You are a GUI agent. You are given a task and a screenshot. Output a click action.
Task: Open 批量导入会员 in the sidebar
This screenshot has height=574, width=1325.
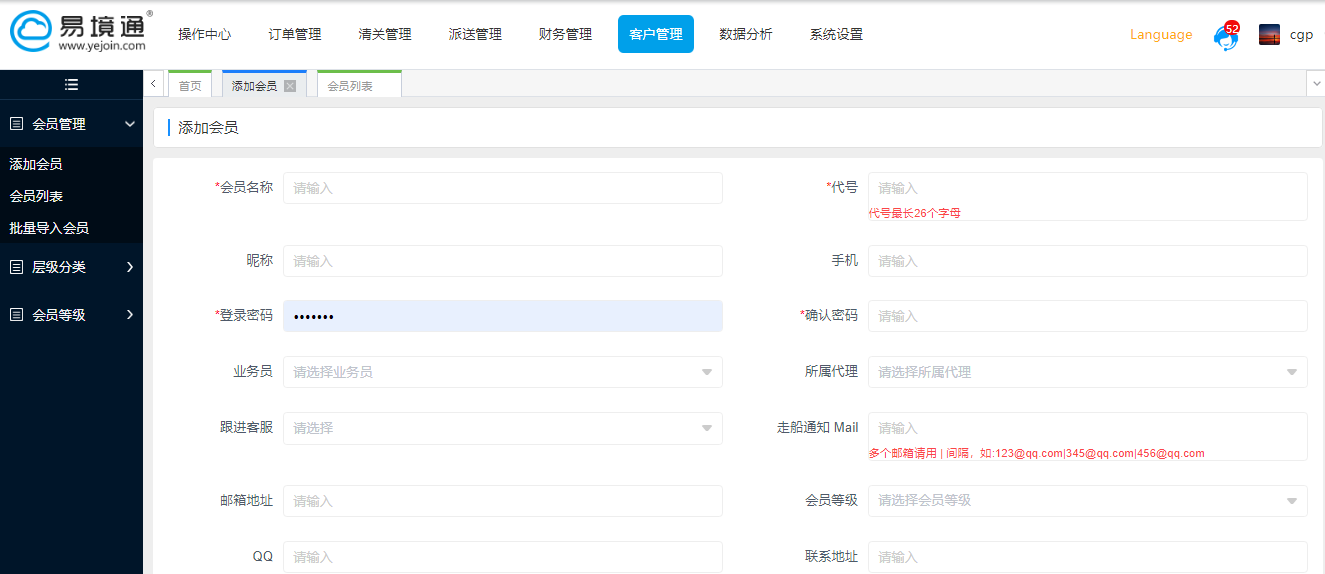tap(49, 228)
